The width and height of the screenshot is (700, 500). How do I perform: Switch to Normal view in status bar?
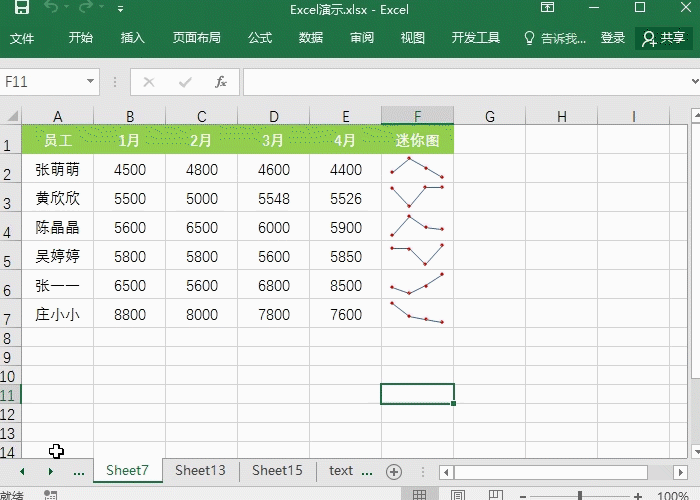click(x=420, y=495)
